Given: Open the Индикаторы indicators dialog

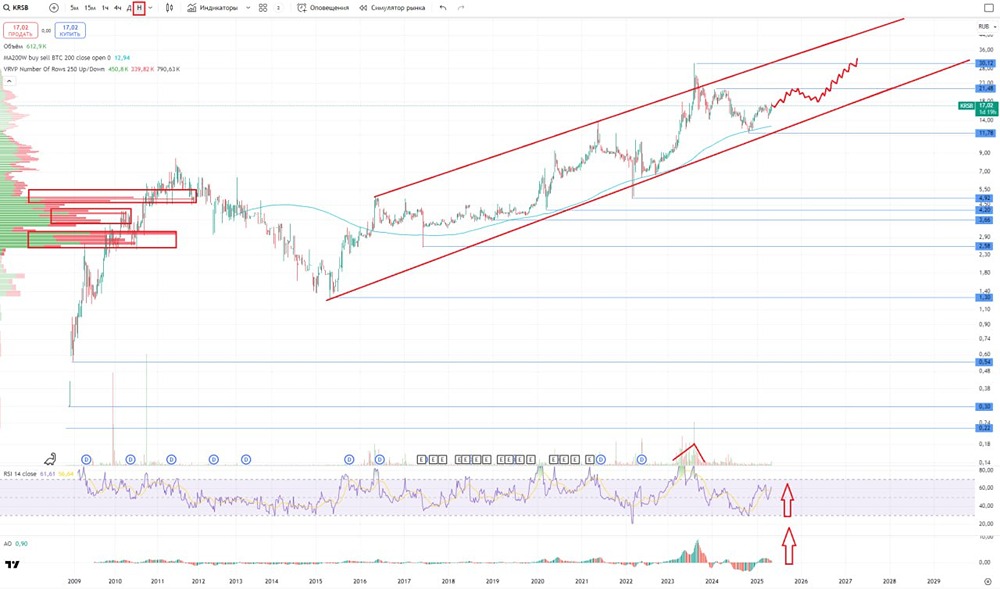Looking at the screenshot, I should click(212, 8).
